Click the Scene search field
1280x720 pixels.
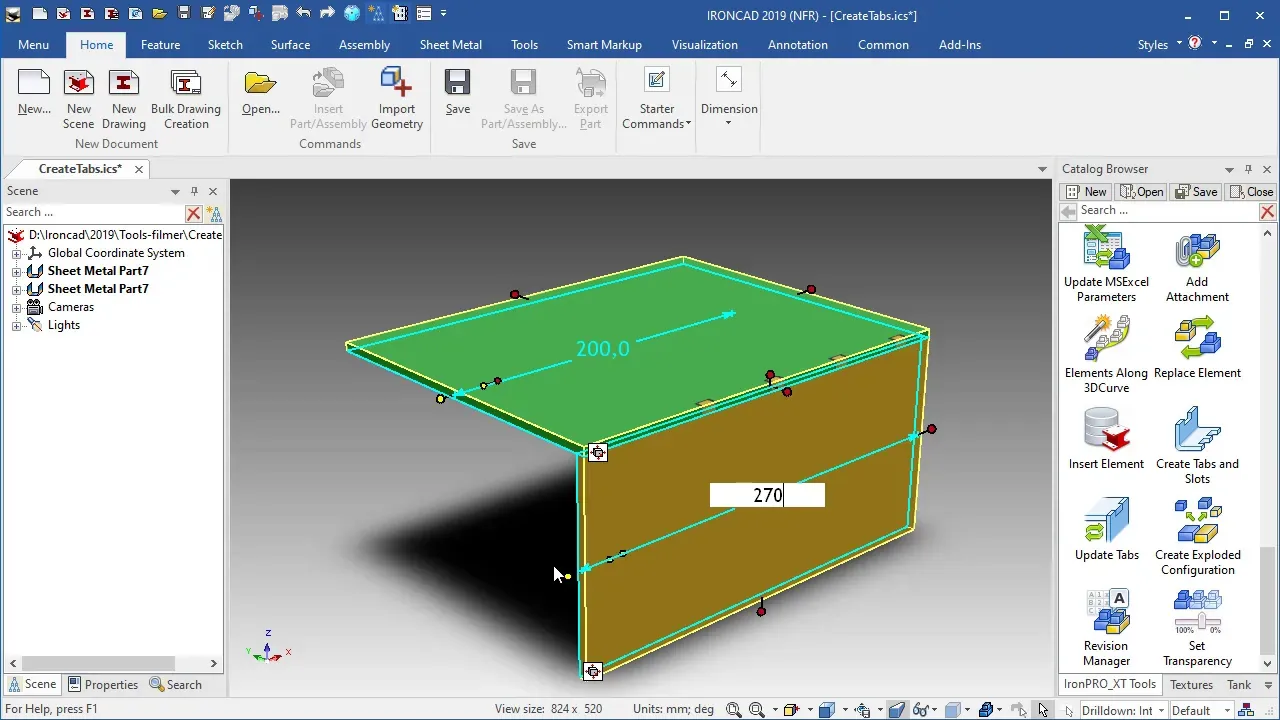[x=94, y=213]
